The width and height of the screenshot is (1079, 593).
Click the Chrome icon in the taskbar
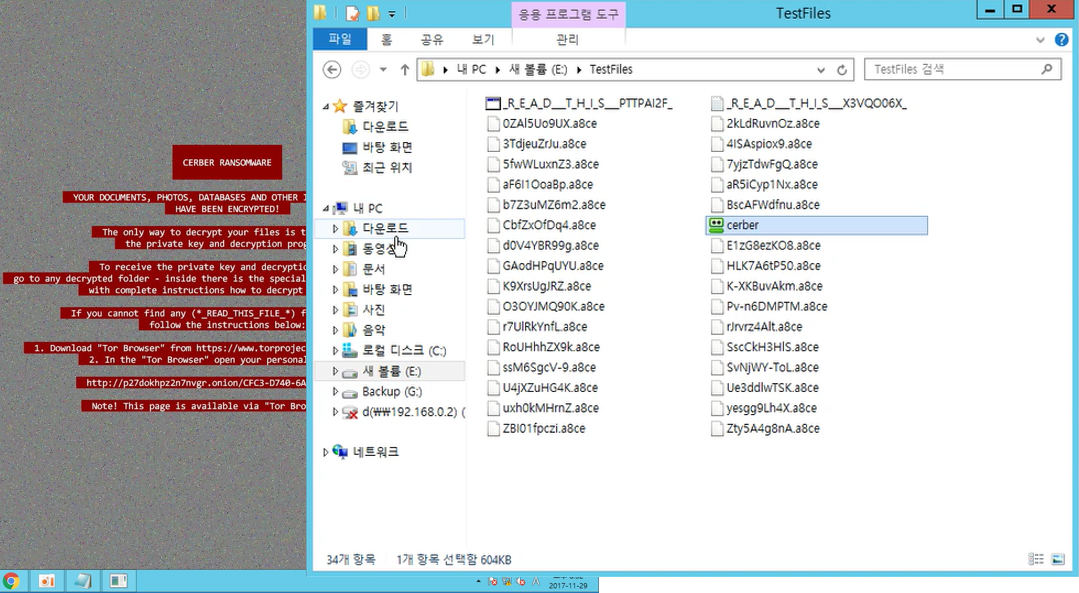[11, 581]
